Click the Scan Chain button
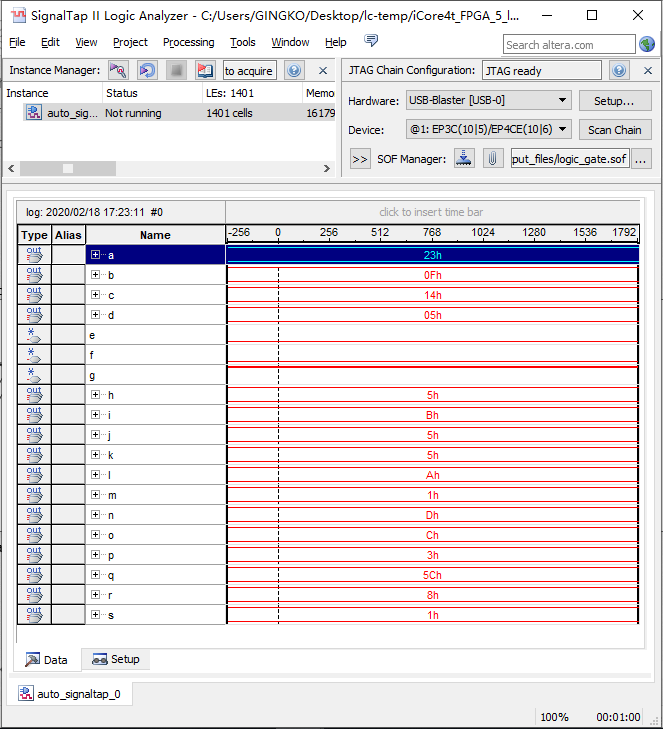The image size is (663, 729). click(x=614, y=130)
